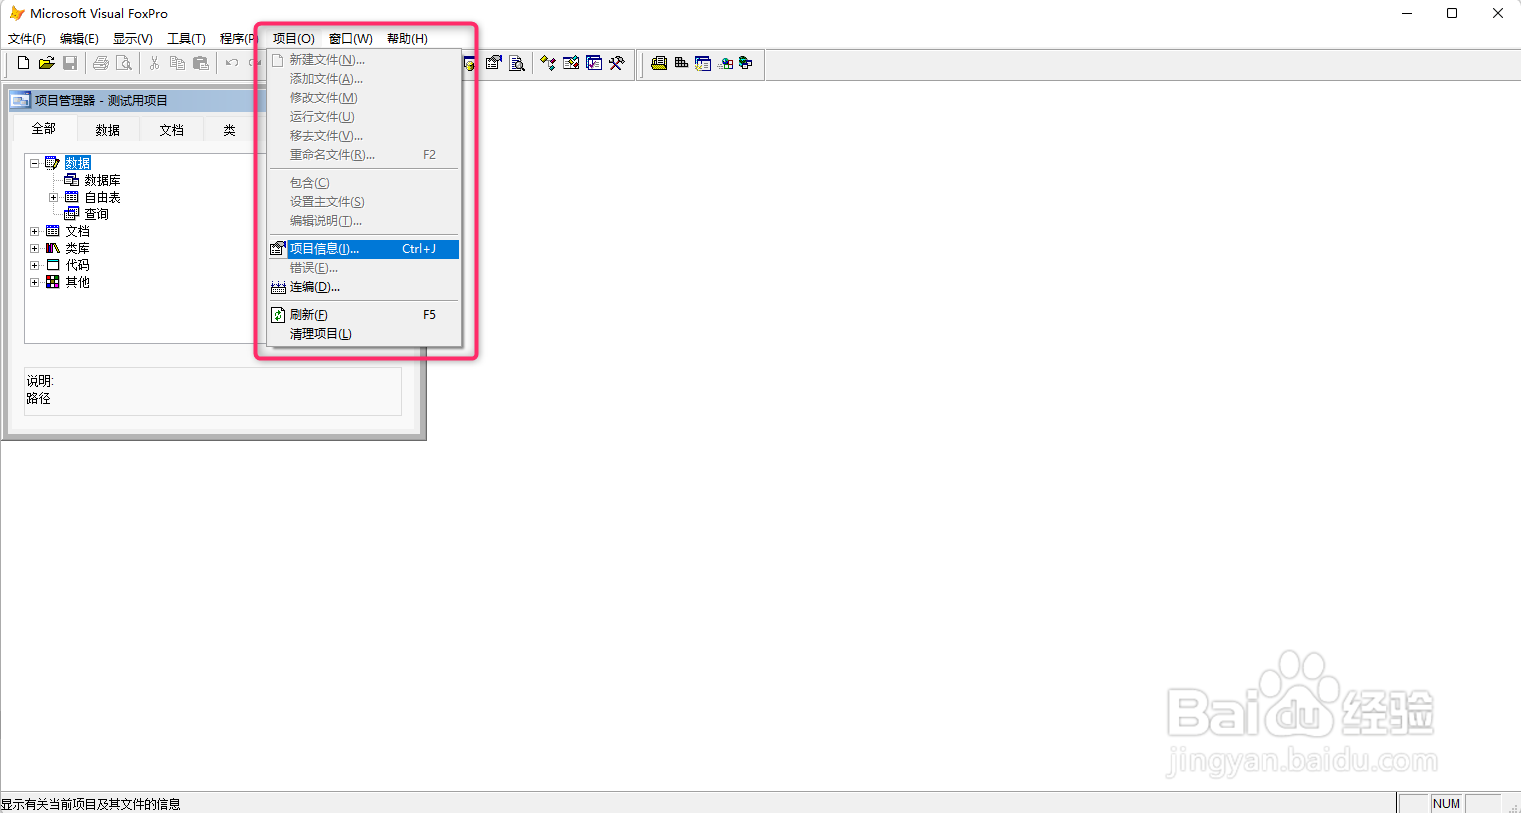Click the Project Manager window title icon
This screenshot has width=1521, height=813.
click(x=20, y=100)
